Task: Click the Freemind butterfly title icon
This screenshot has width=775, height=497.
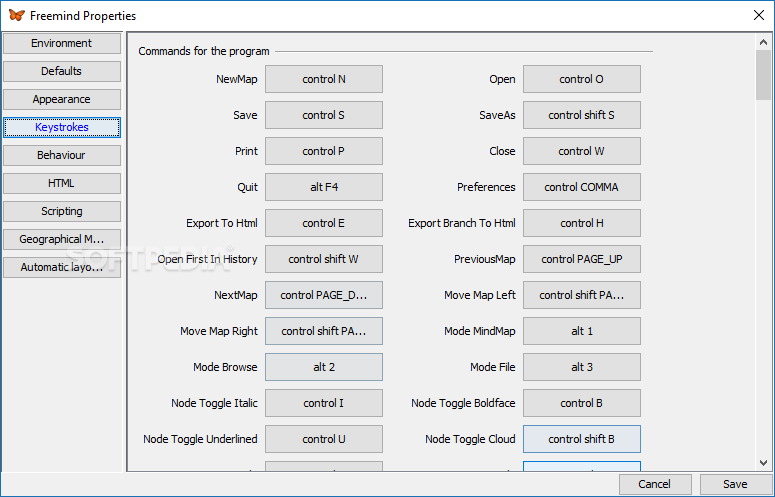Action: (16, 15)
